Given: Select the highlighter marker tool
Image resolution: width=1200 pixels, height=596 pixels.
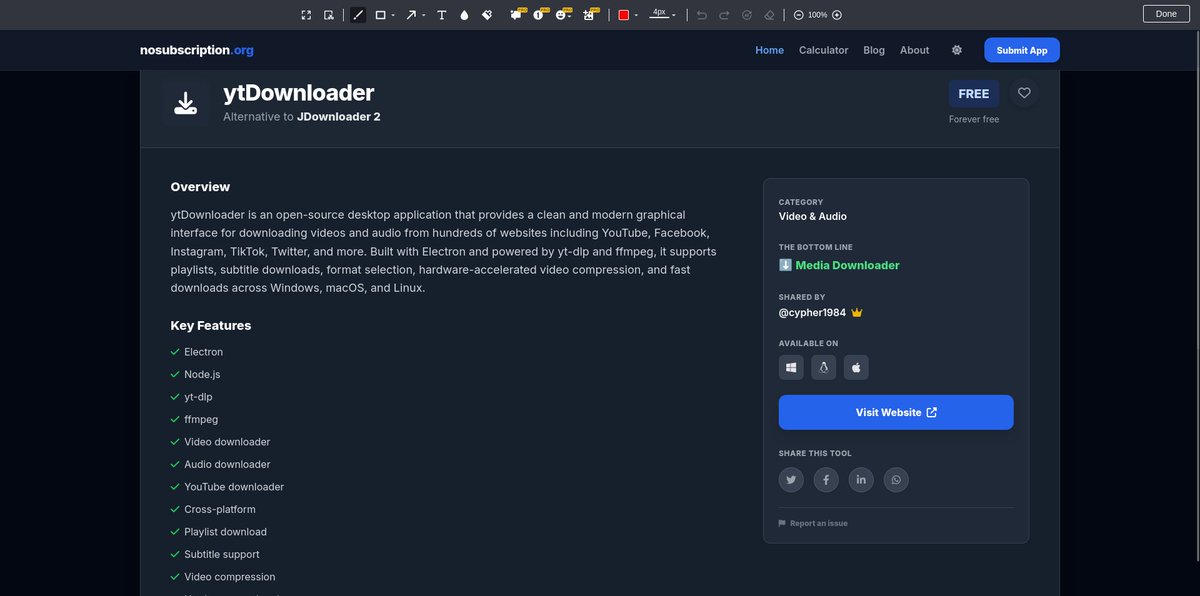Looking at the screenshot, I should 487,15.
